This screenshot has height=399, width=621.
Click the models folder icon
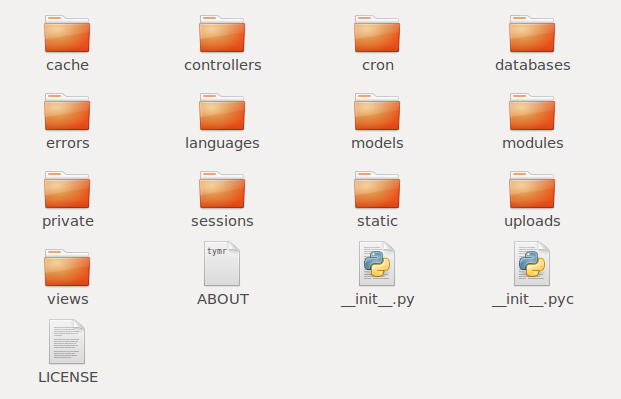377,112
